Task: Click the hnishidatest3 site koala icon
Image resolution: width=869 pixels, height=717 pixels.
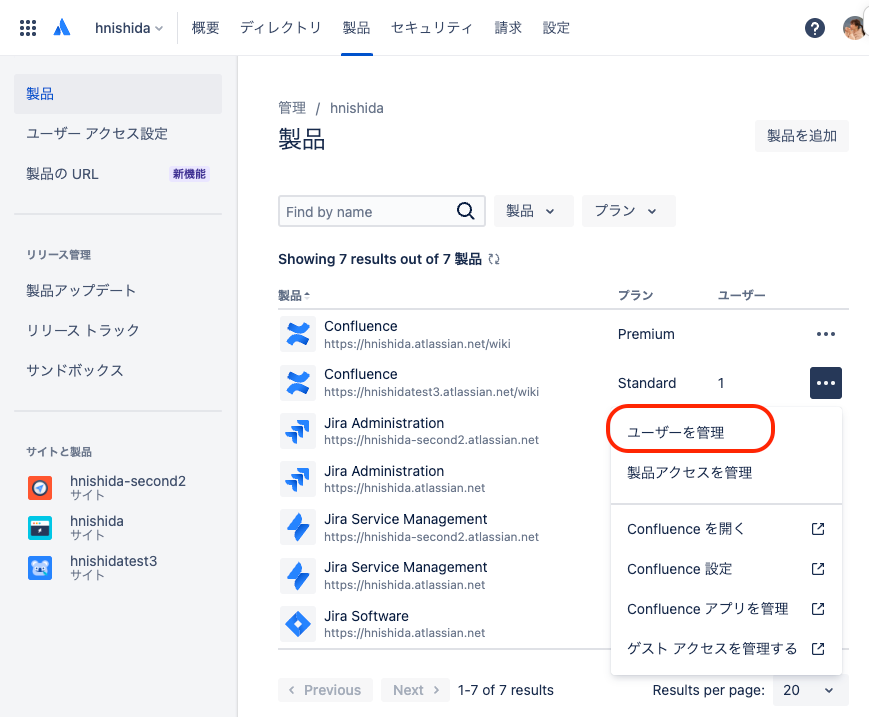Action: pos(40,568)
